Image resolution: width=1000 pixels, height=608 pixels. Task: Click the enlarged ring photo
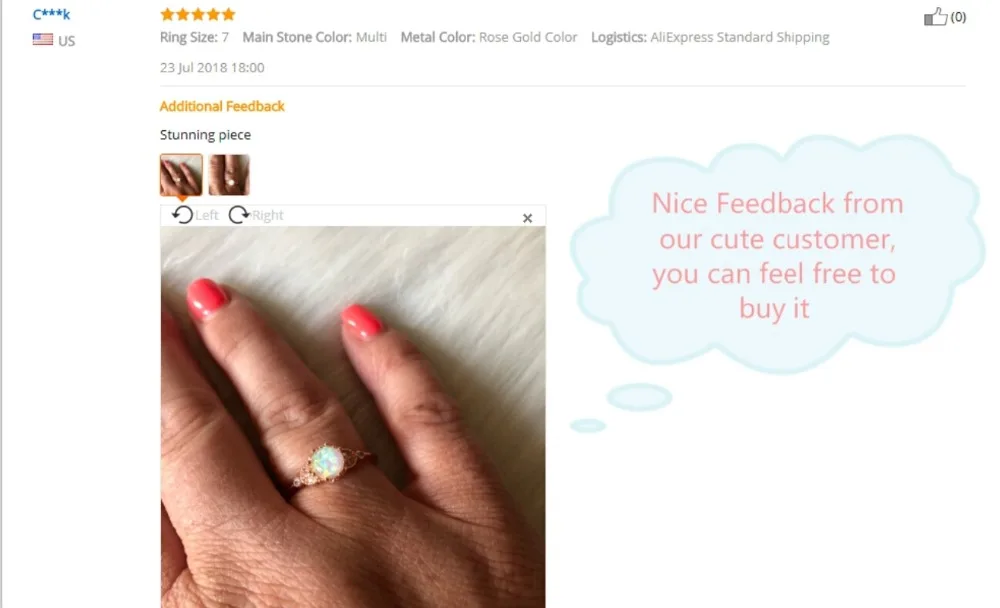click(353, 417)
